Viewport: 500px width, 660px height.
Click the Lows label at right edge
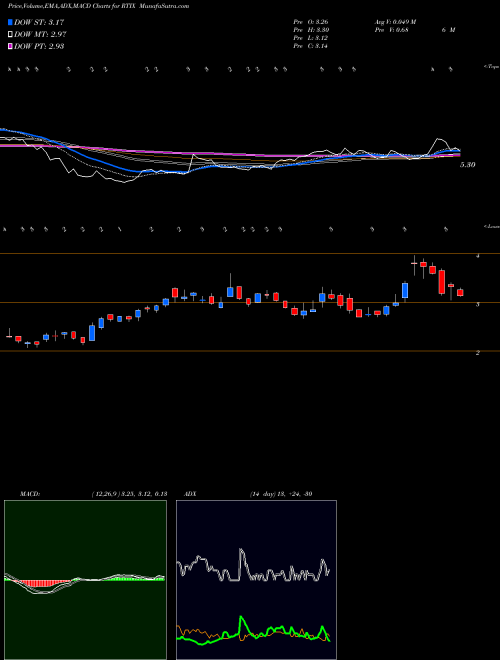tap(492, 226)
